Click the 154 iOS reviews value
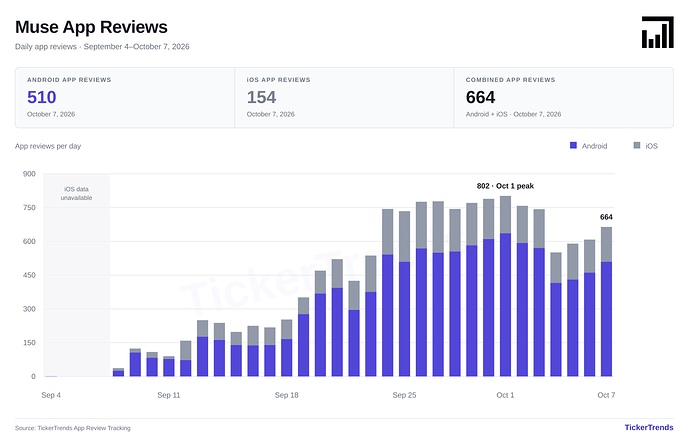The height and width of the screenshot is (434, 690). coord(261,97)
